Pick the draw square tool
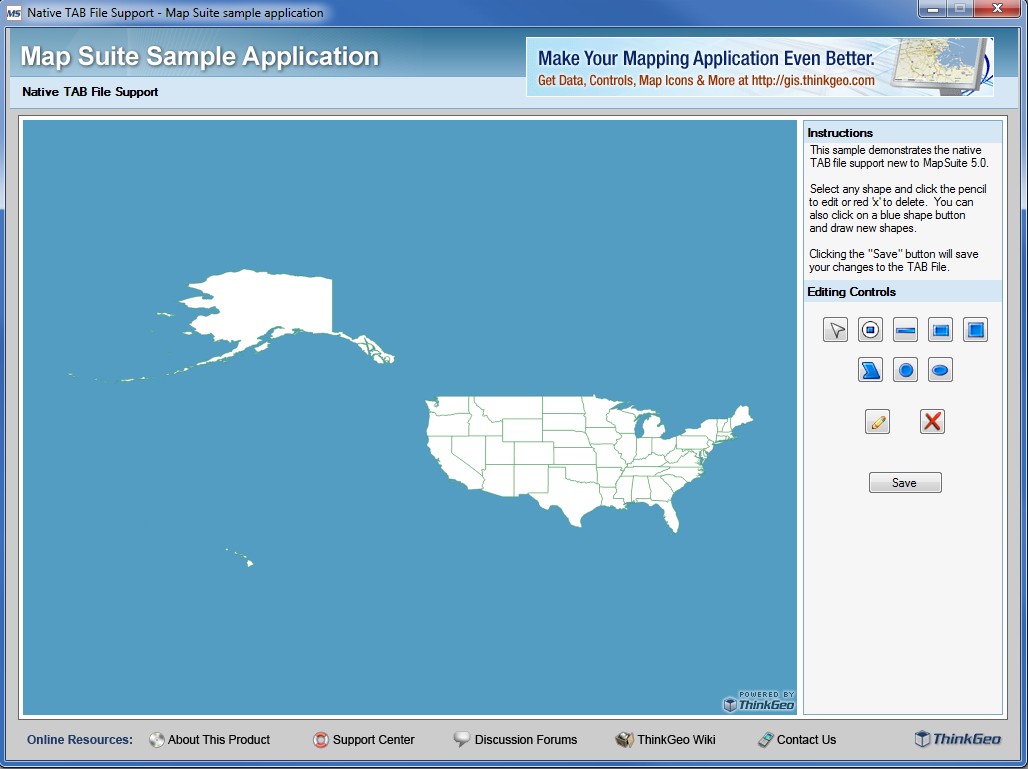The height and width of the screenshot is (769, 1028). (975, 329)
